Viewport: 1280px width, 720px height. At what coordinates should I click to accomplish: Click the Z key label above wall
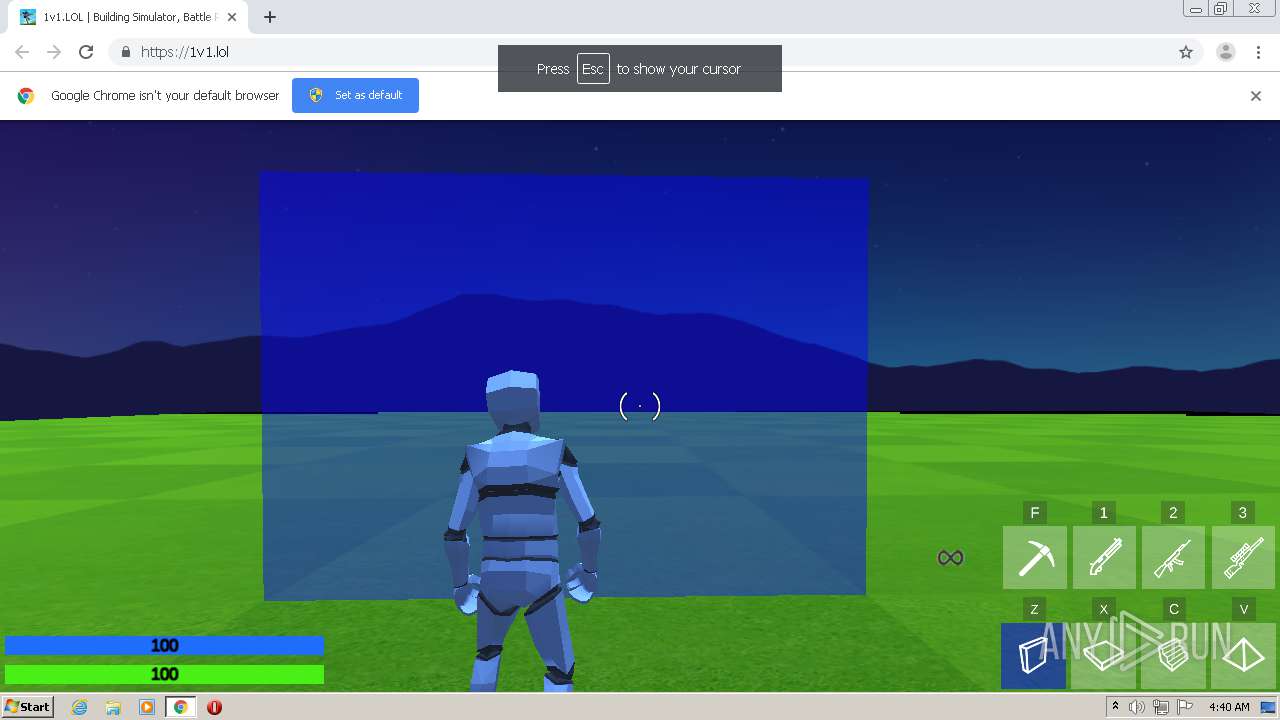click(1034, 609)
